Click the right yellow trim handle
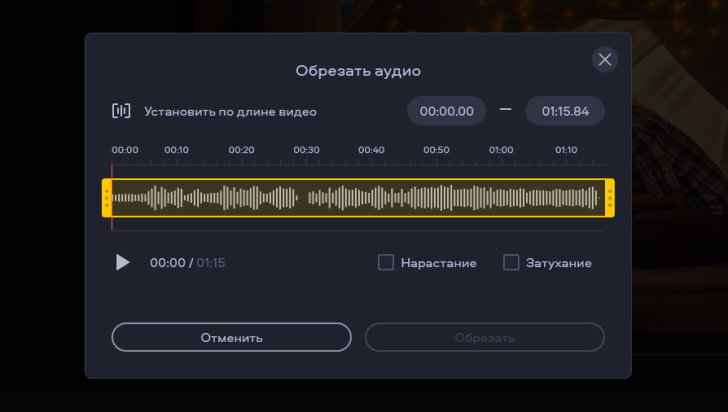The height and width of the screenshot is (412, 728). pos(609,198)
